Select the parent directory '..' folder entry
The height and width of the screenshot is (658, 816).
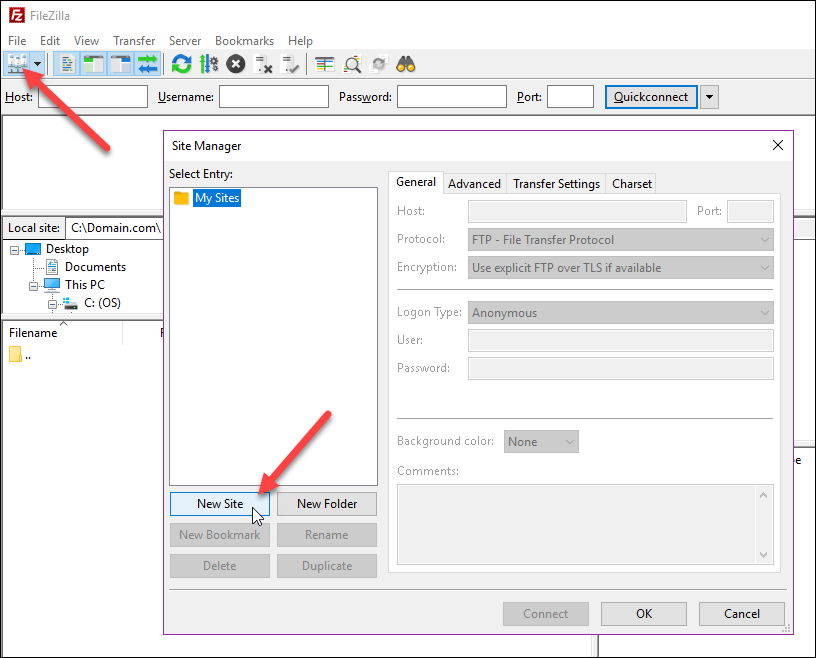point(21,355)
